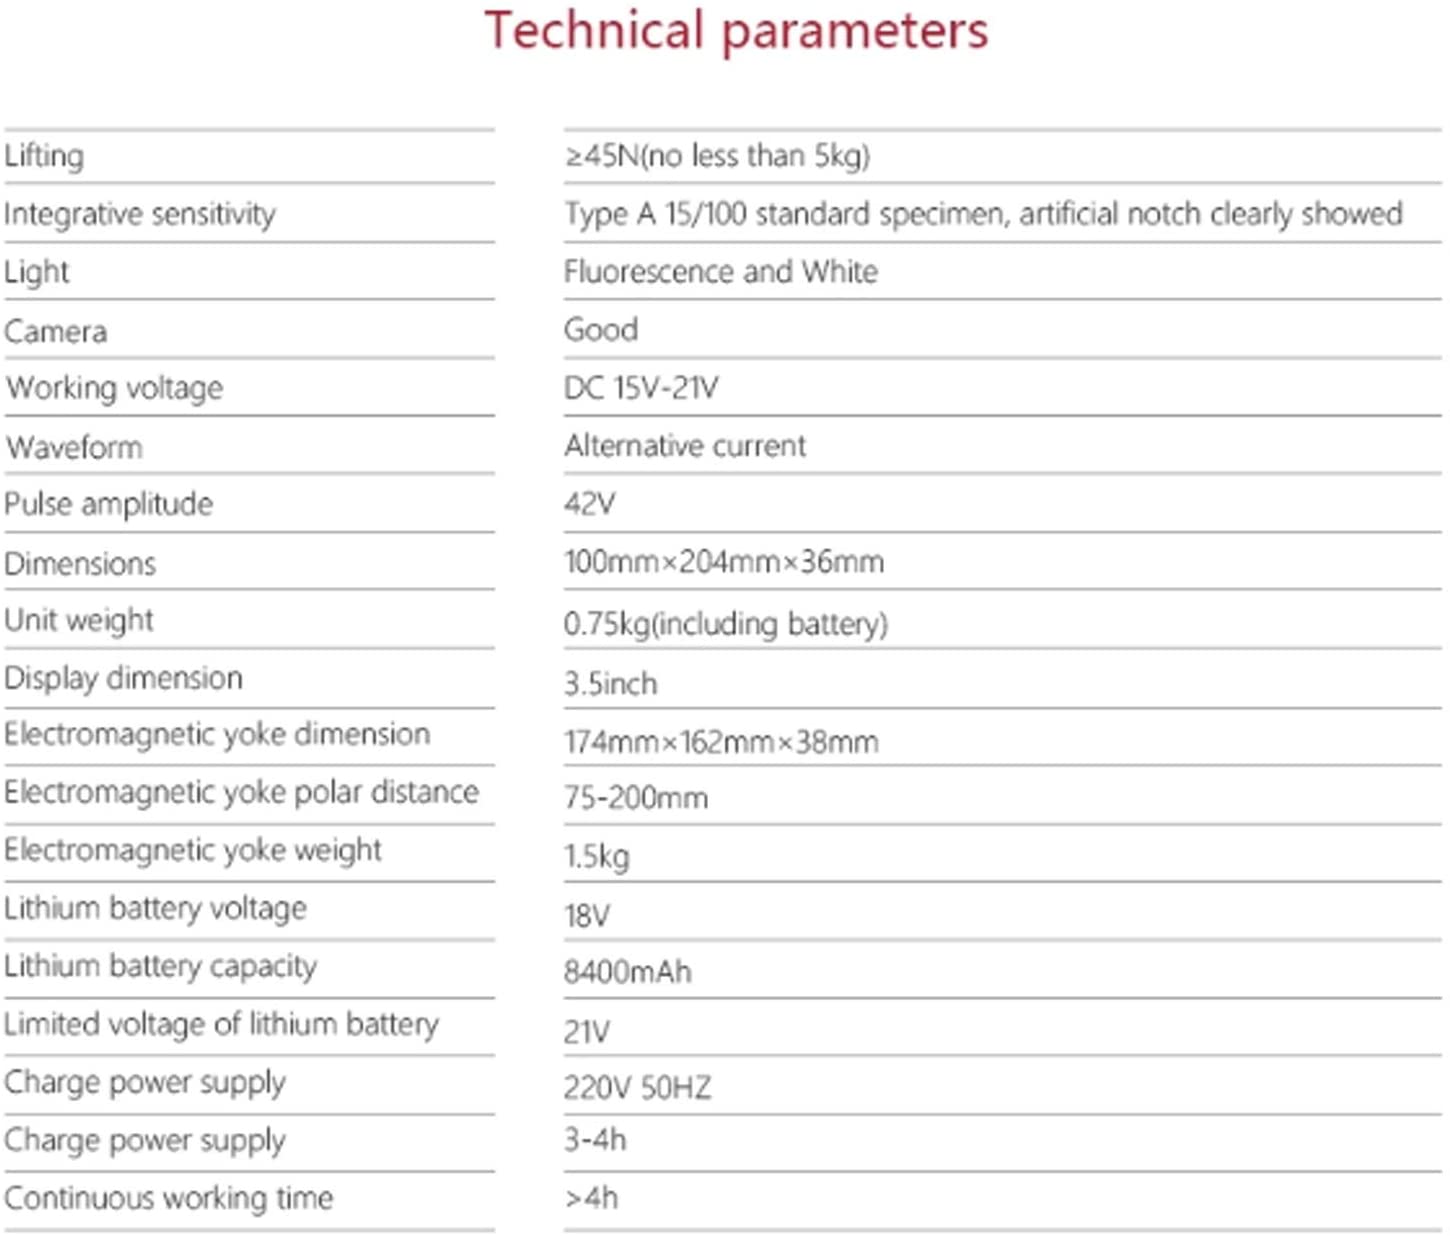
Task: Click Limited voltage of lithium battery
Action: 222,1024
